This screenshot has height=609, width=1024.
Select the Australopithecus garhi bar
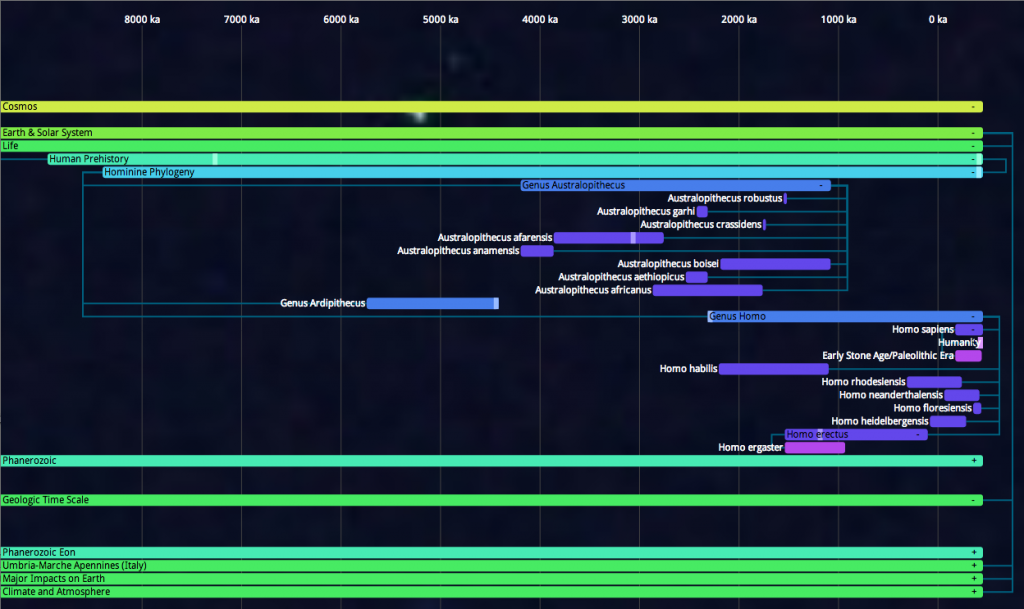(702, 211)
